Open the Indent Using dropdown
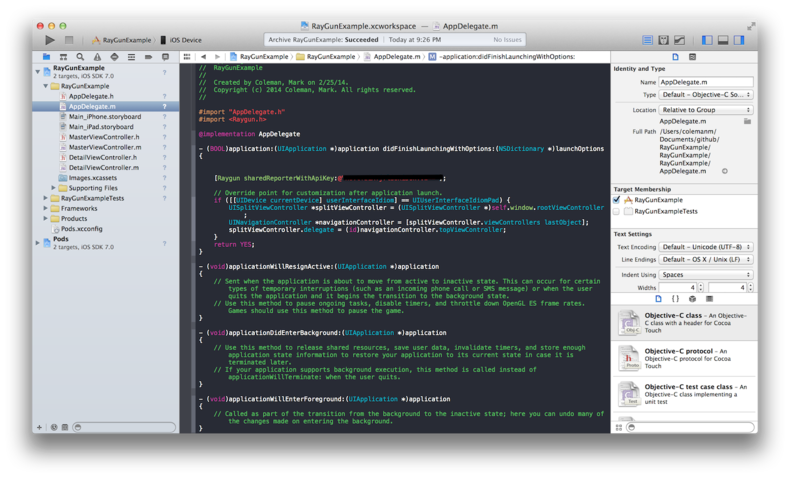This screenshot has height=478, width=790. coord(706,275)
